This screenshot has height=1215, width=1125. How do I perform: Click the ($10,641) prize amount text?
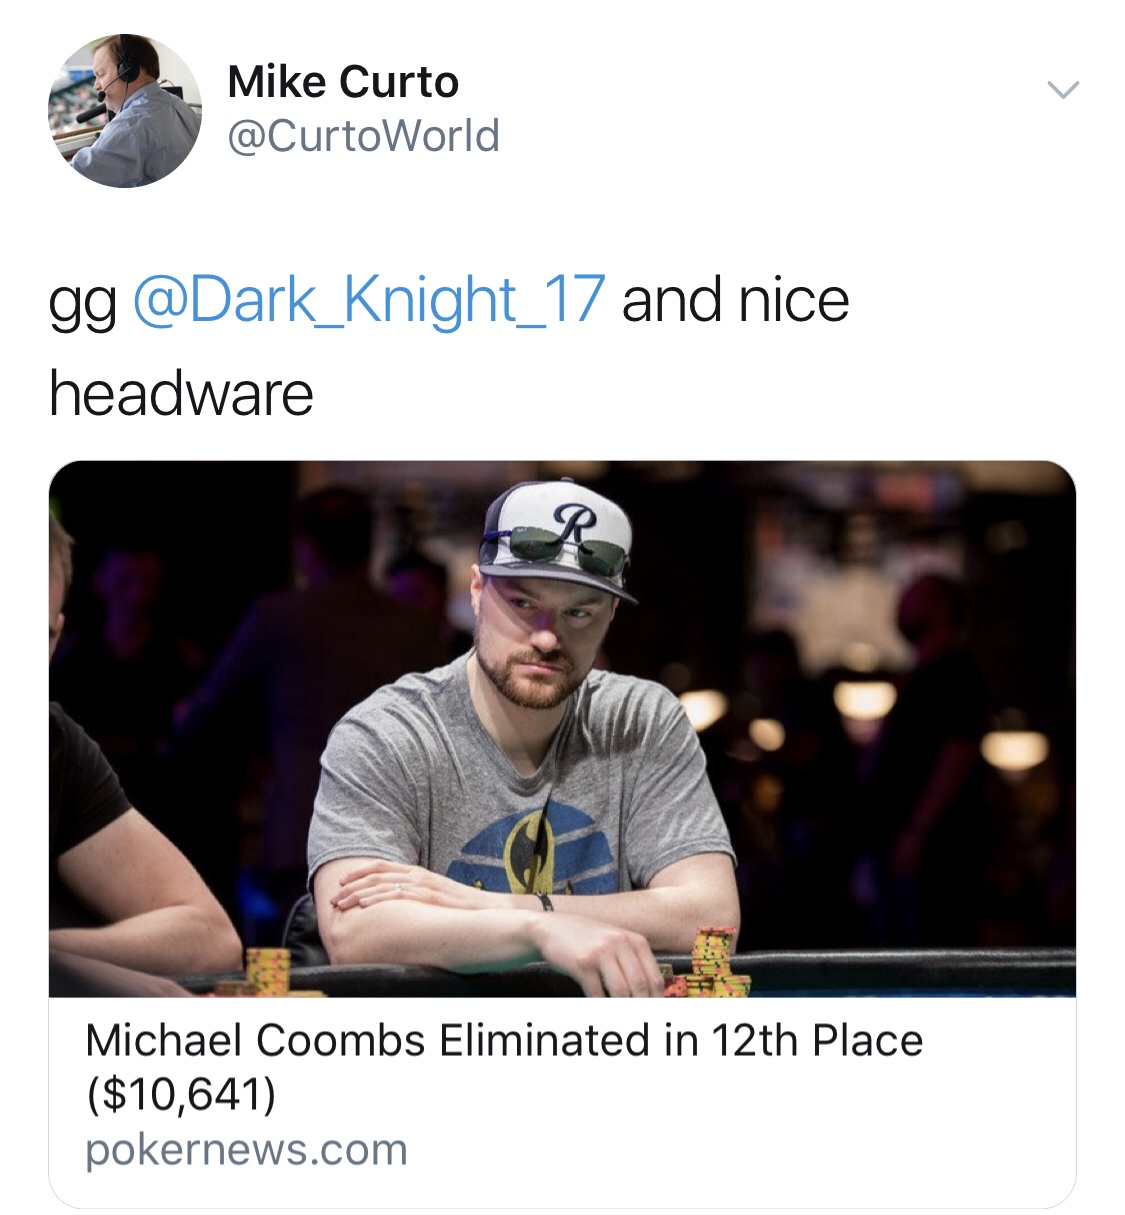(x=181, y=1094)
